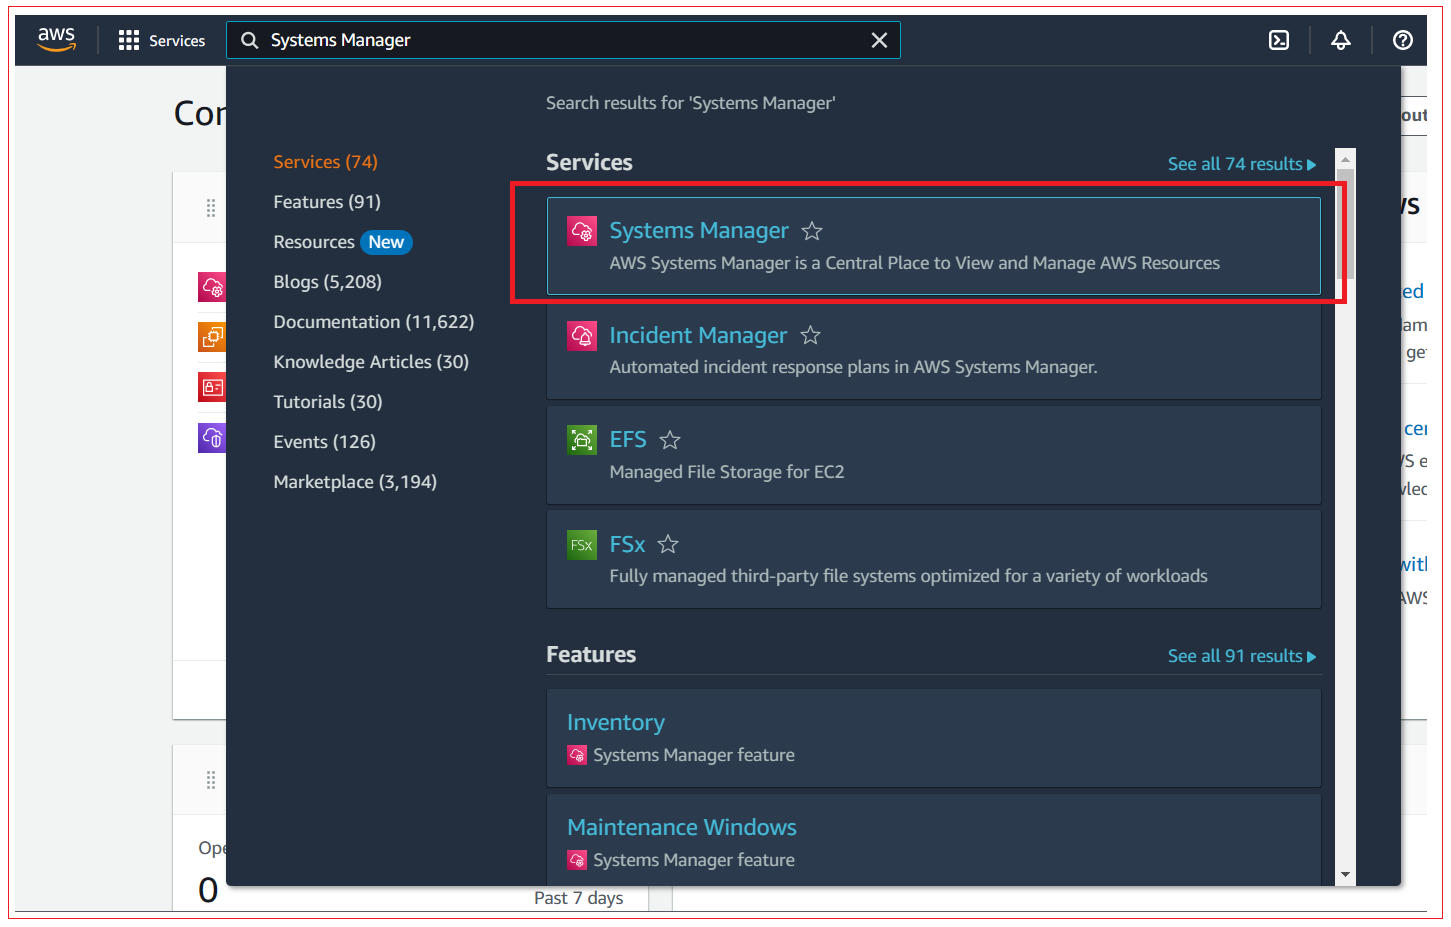Filter results by Tutorials (30)

[x=328, y=402]
